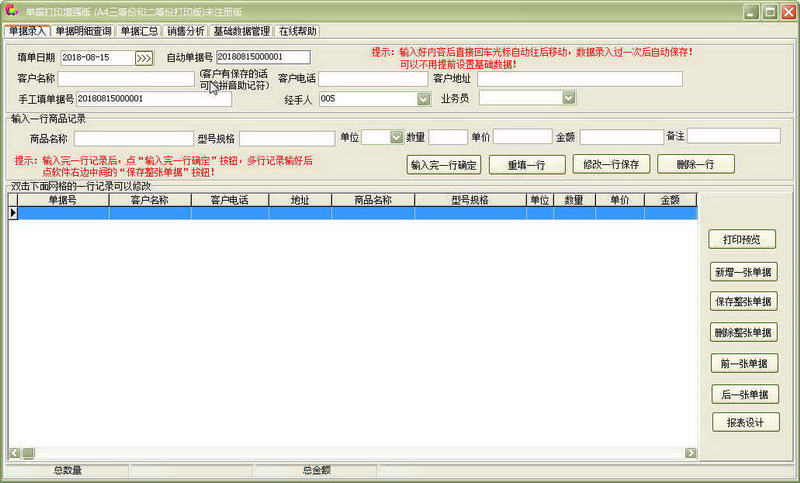Click the horizontal scrollbar right arrow
The image size is (800, 483).
pyautogui.click(x=690, y=453)
